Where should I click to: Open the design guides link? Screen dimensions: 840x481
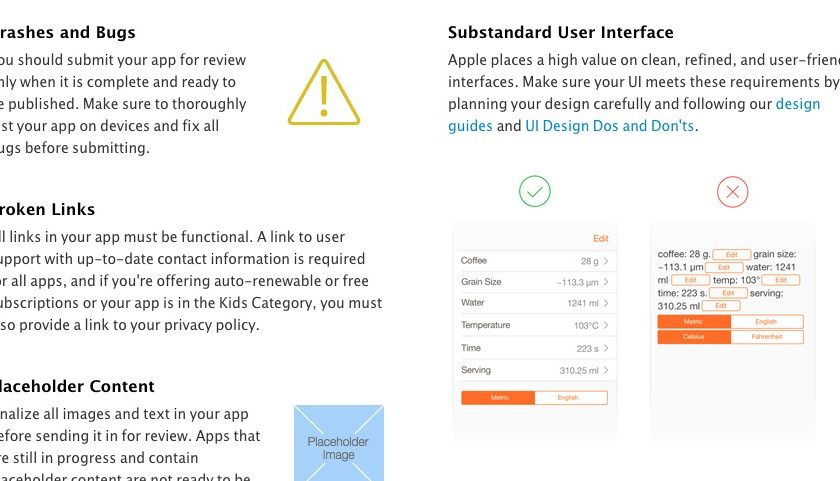798,104
